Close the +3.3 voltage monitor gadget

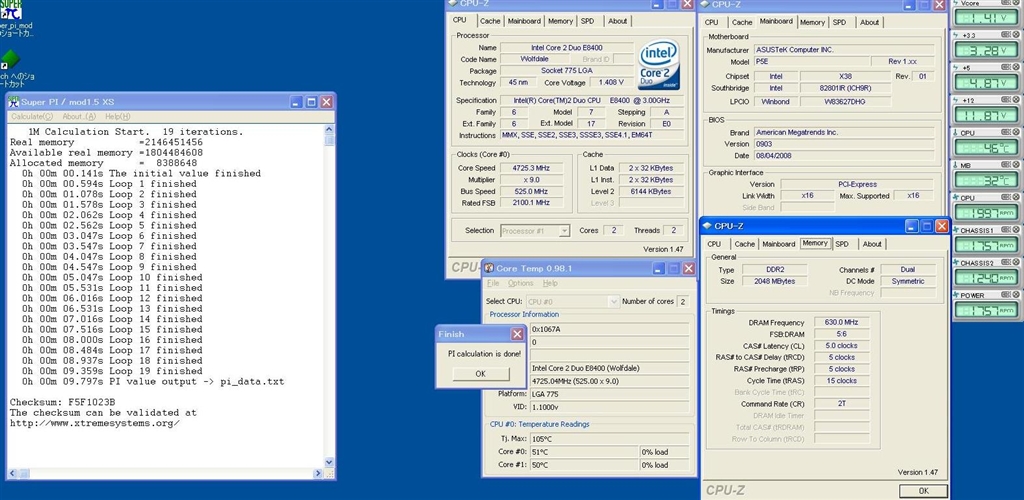(x=1015, y=35)
